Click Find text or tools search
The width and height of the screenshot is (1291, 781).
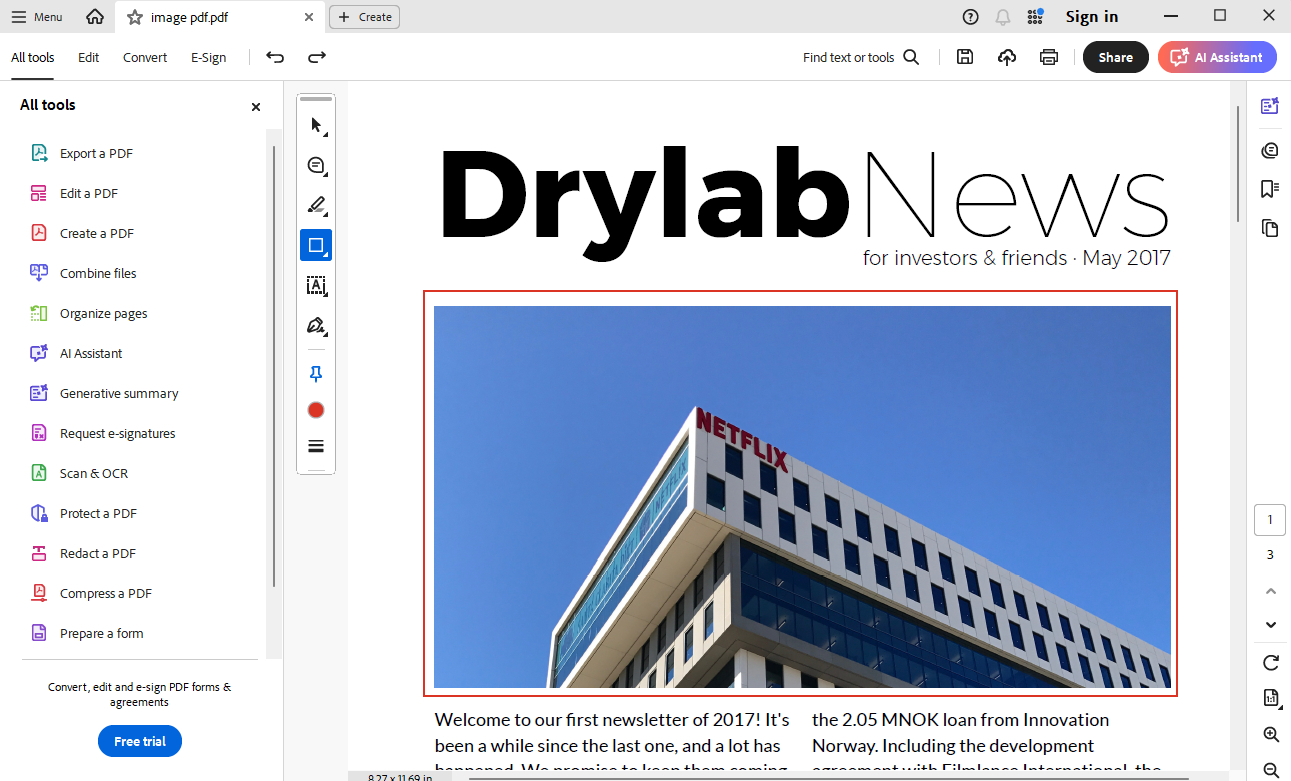861,57
